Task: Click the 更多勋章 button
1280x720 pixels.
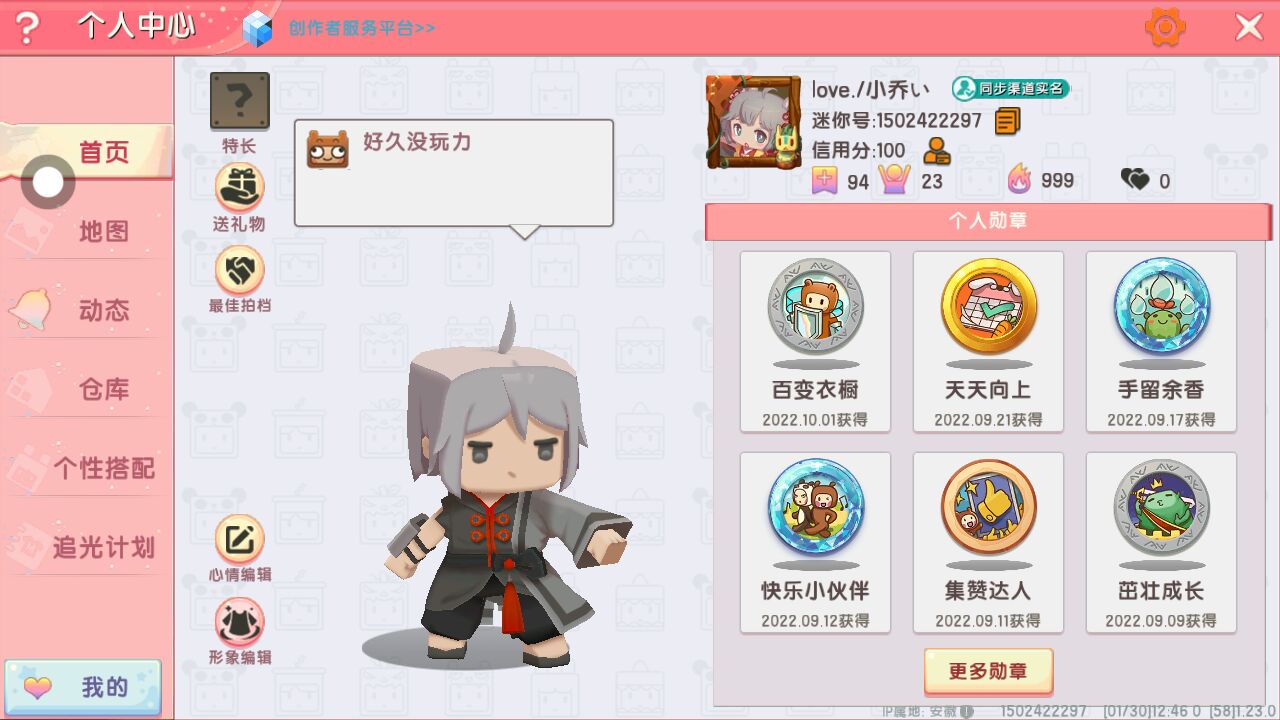Action: pos(988,671)
